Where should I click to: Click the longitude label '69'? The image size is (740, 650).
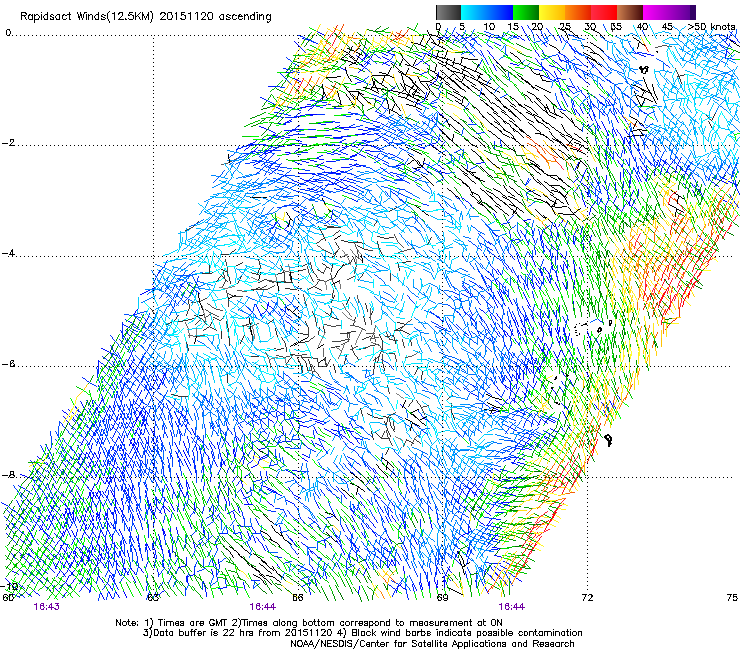[442, 598]
